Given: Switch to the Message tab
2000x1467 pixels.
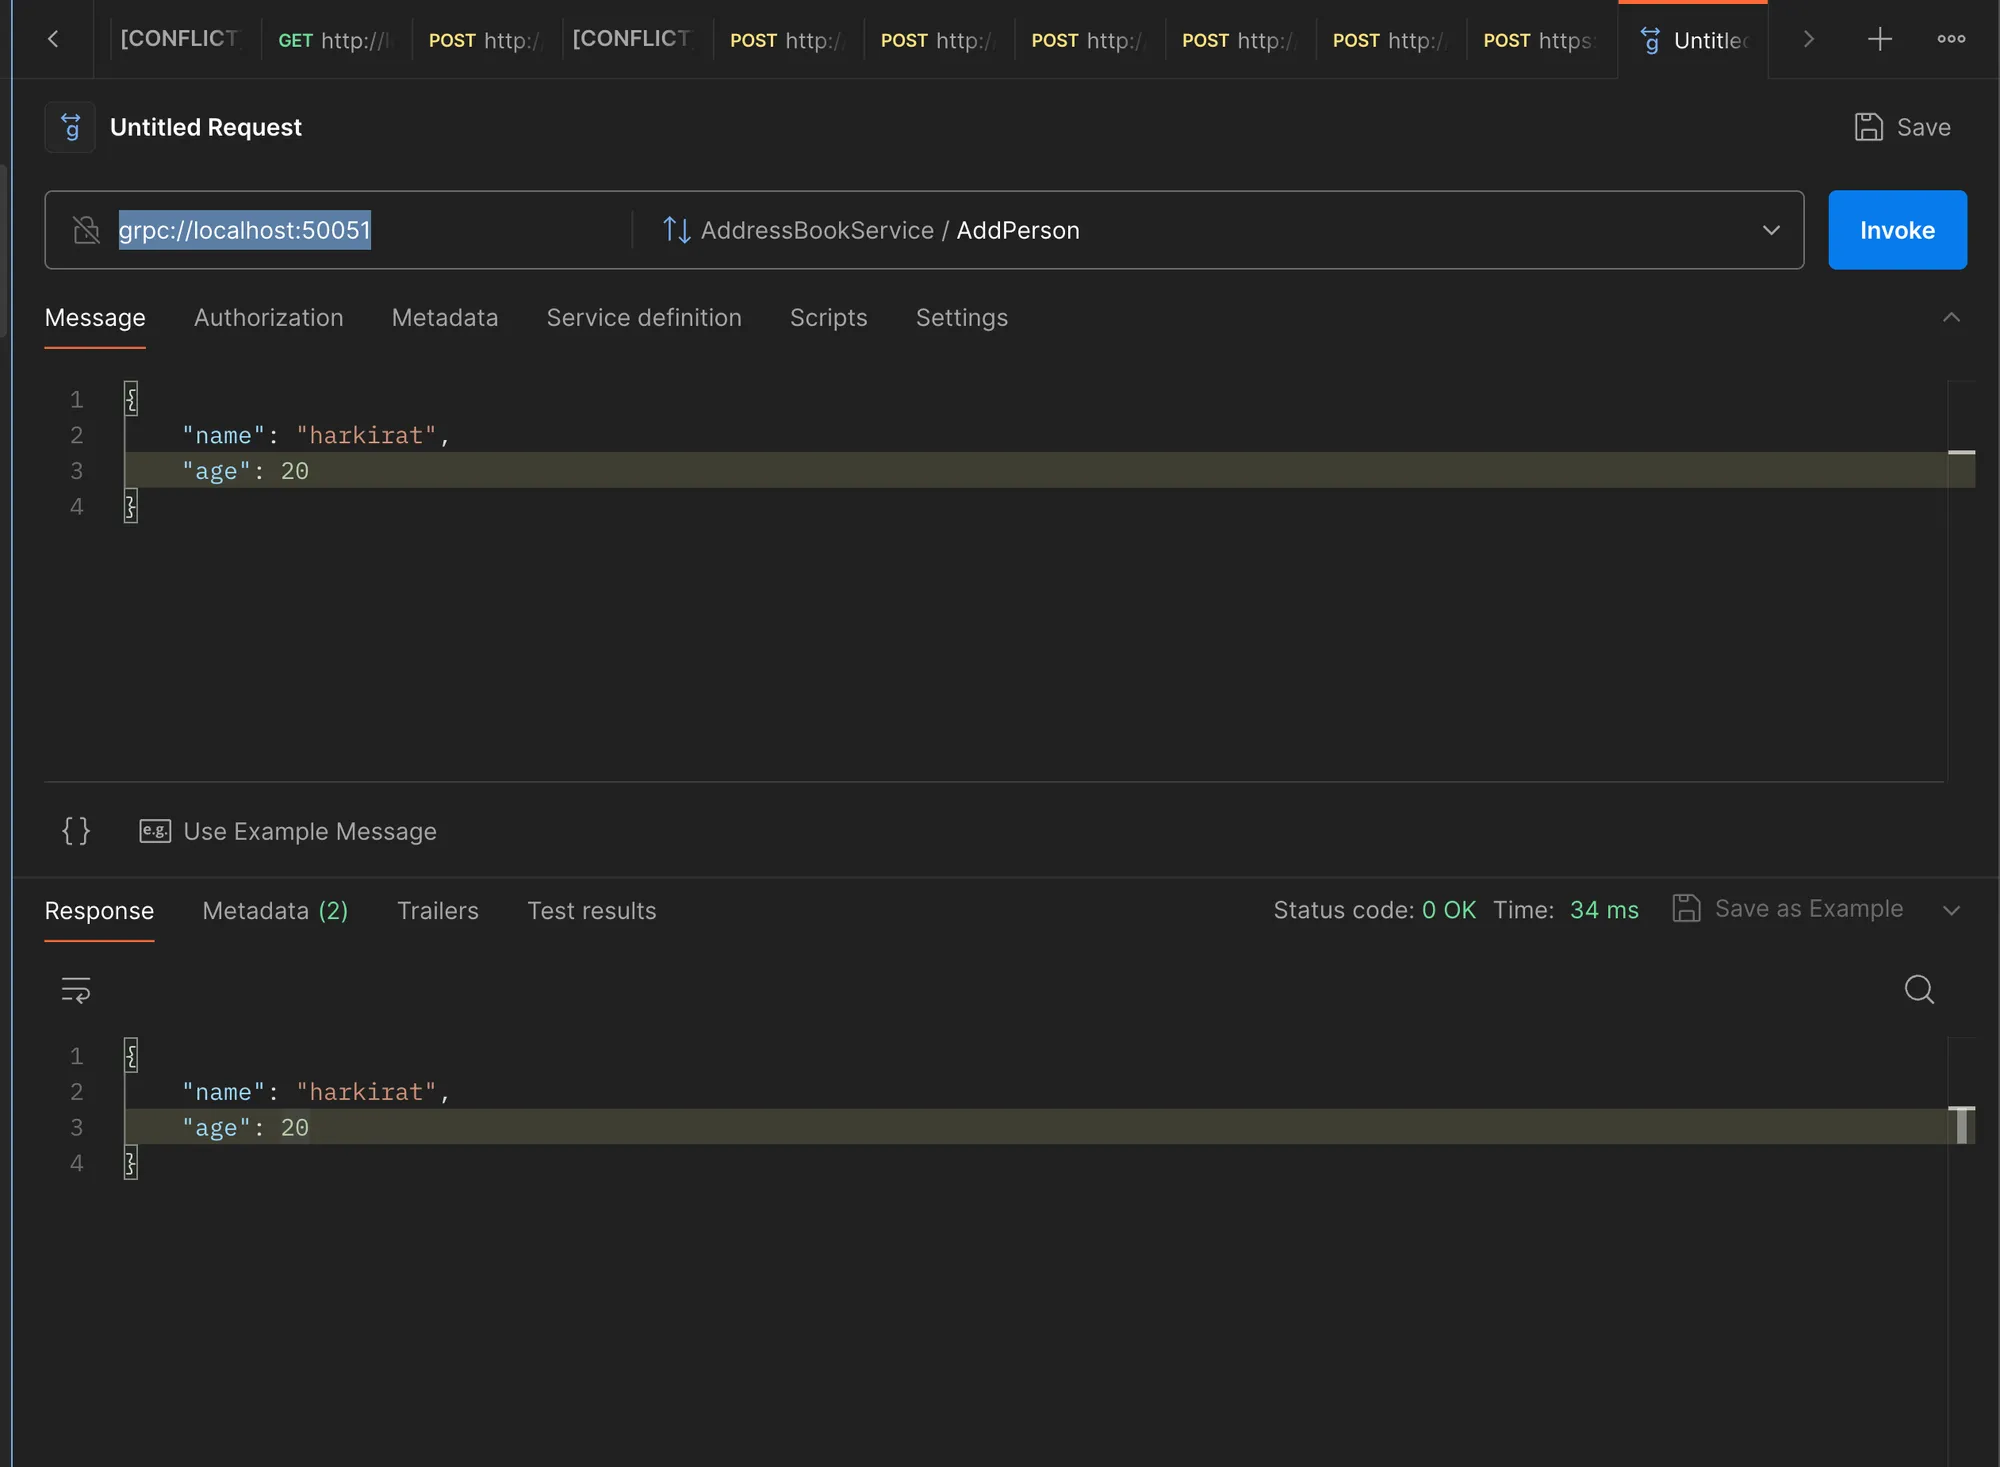Looking at the screenshot, I should click(x=95, y=318).
